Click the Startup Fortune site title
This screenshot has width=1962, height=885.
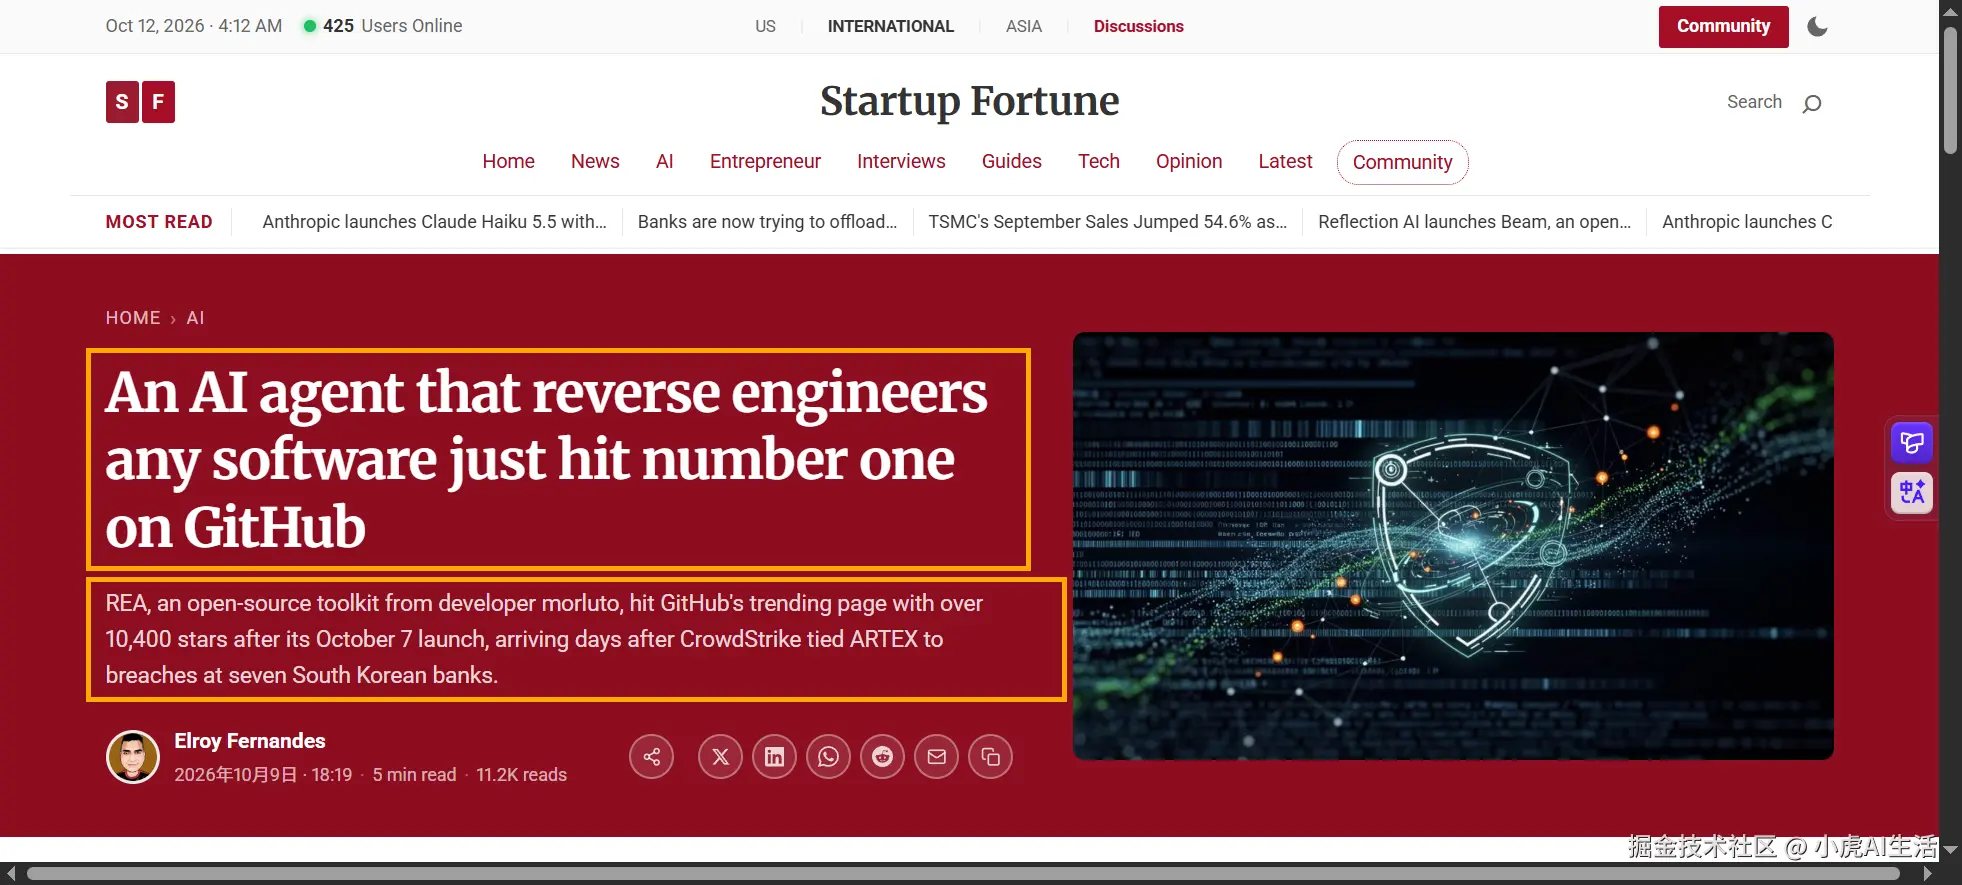point(969,101)
